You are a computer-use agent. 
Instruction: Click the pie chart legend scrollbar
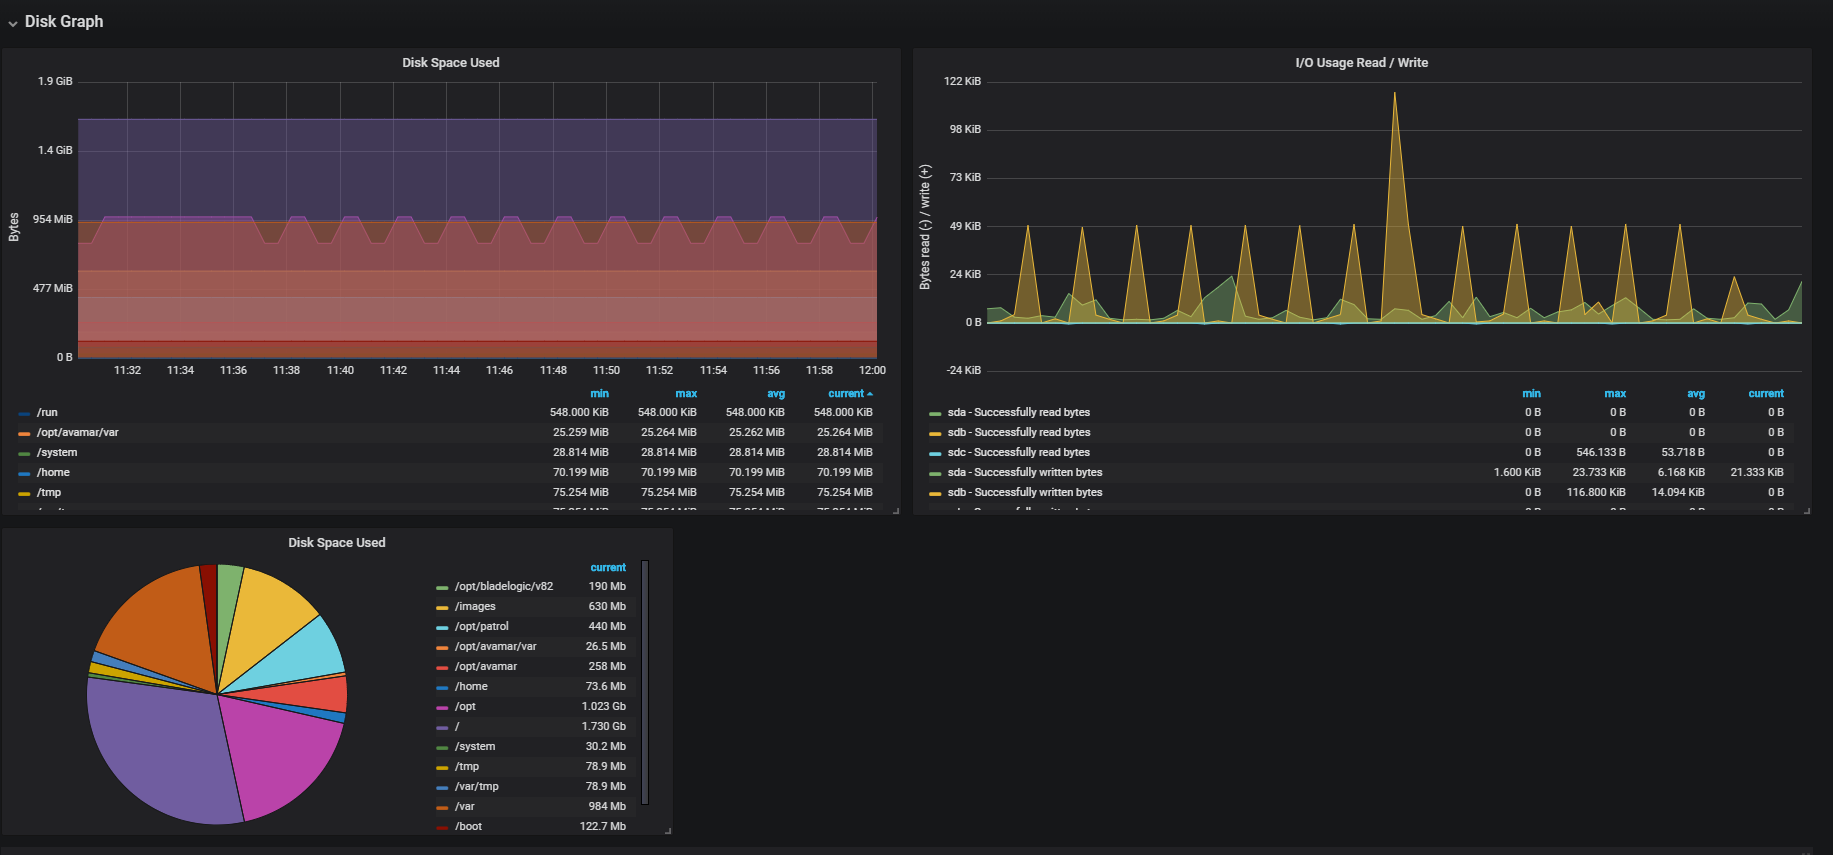coord(645,682)
